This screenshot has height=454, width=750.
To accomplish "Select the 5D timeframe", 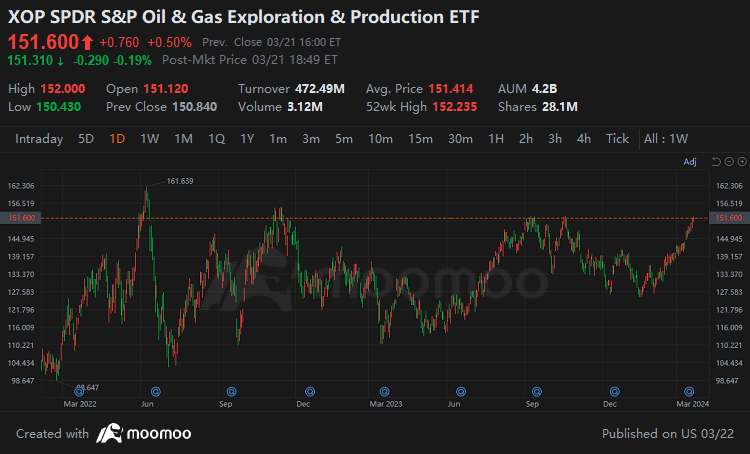I will point(86,139).
